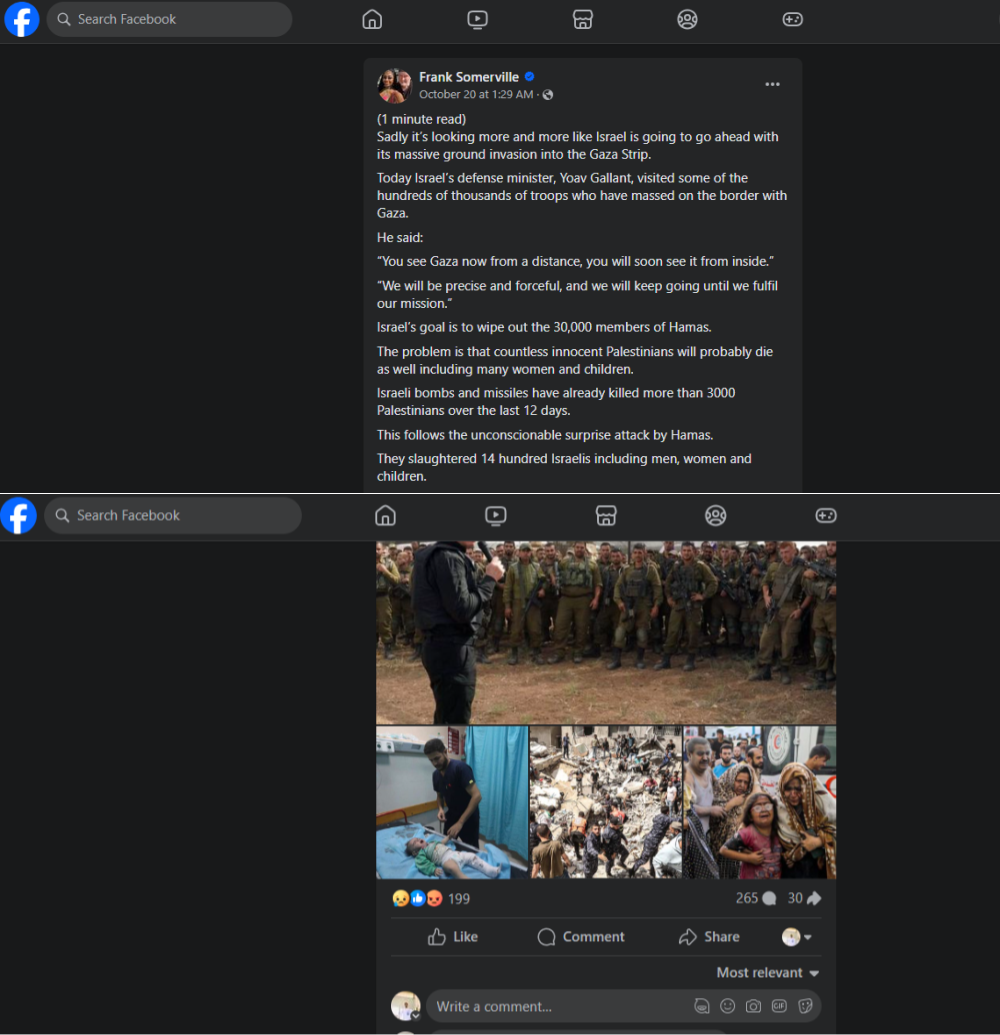Viewport: 1000px width, 1035px height.
Task: Open the Groups tab in the upper navigation bar
Action: (x=687, y=20)
